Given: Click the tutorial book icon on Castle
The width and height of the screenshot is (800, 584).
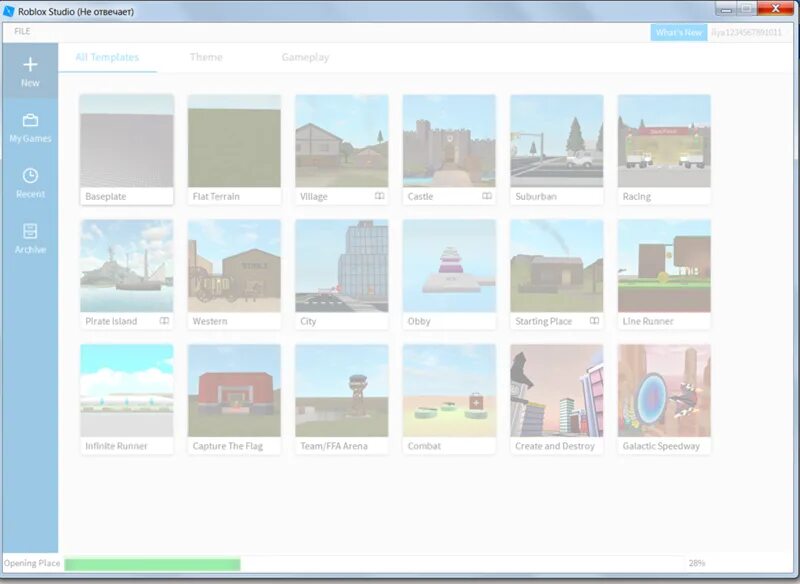Looking at the screenshot, I should tap(487, 196).
